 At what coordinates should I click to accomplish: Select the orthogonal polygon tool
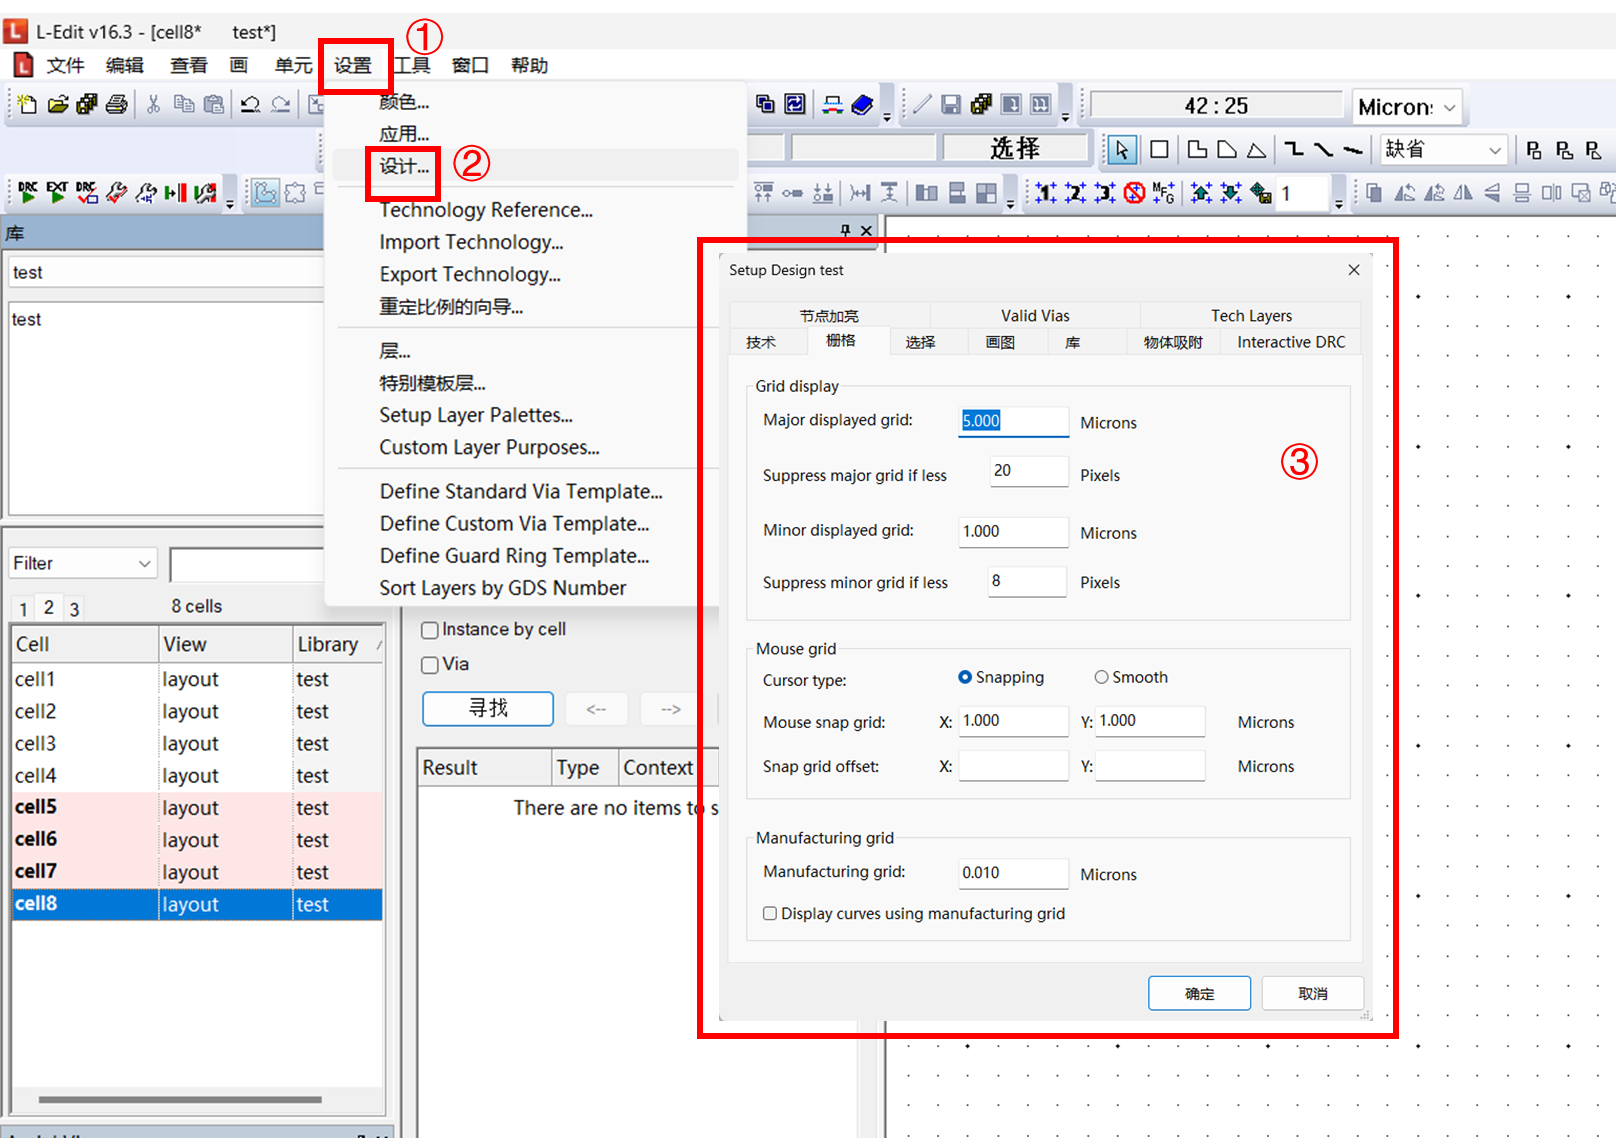[x=1197, y=150]
